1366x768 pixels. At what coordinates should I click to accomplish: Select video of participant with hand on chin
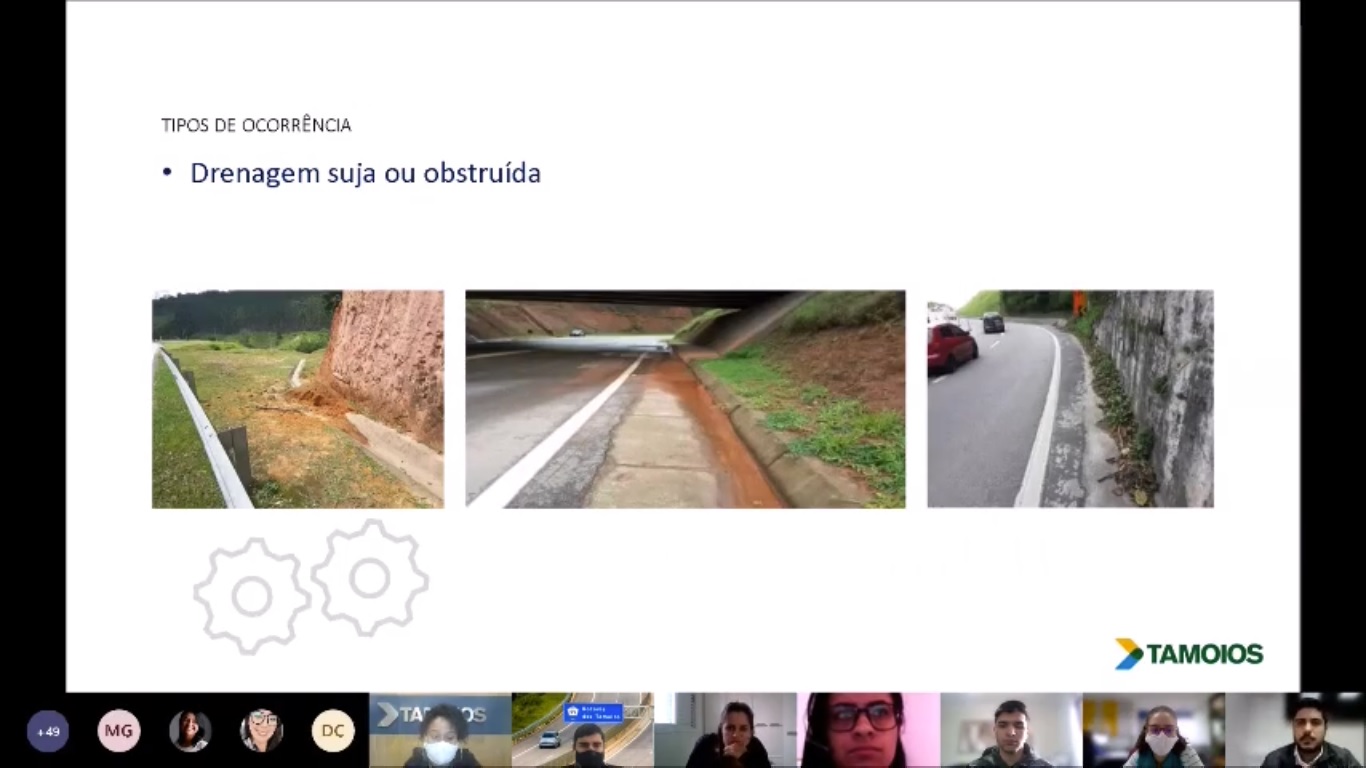point(725,731)
